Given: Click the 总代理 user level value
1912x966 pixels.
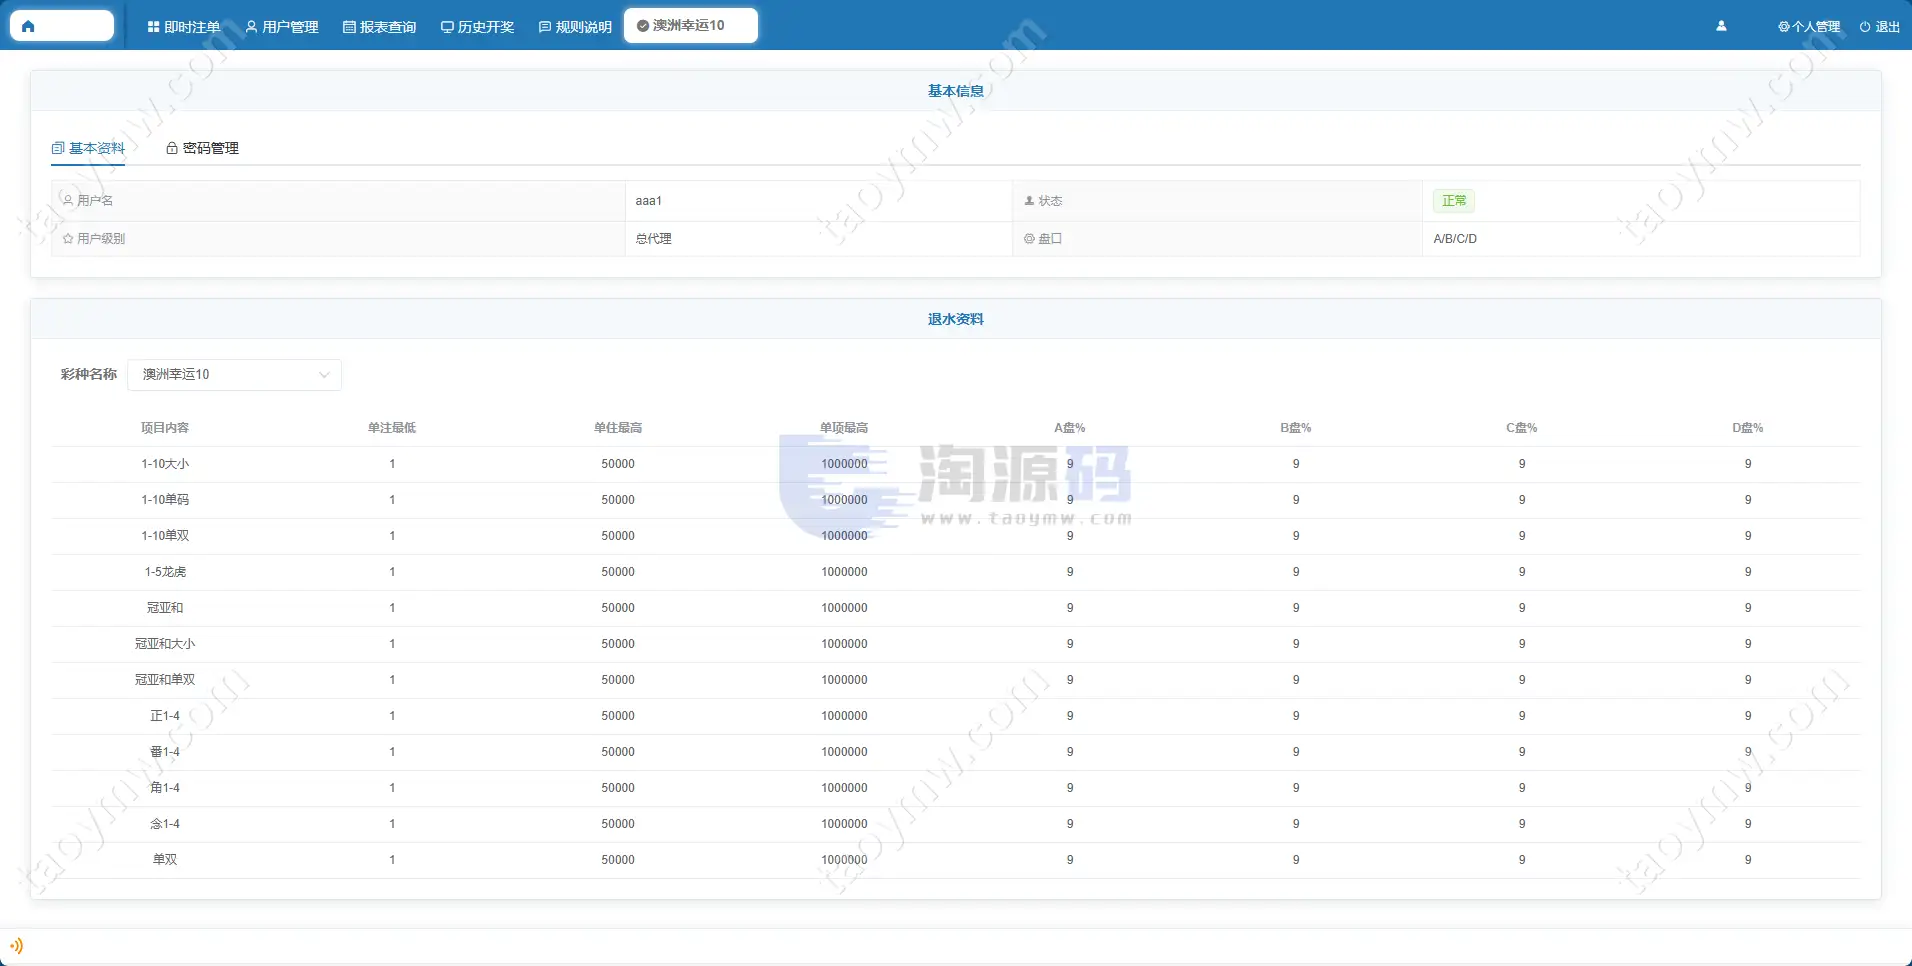Looking at the screenshot, I should click(654, 239).
